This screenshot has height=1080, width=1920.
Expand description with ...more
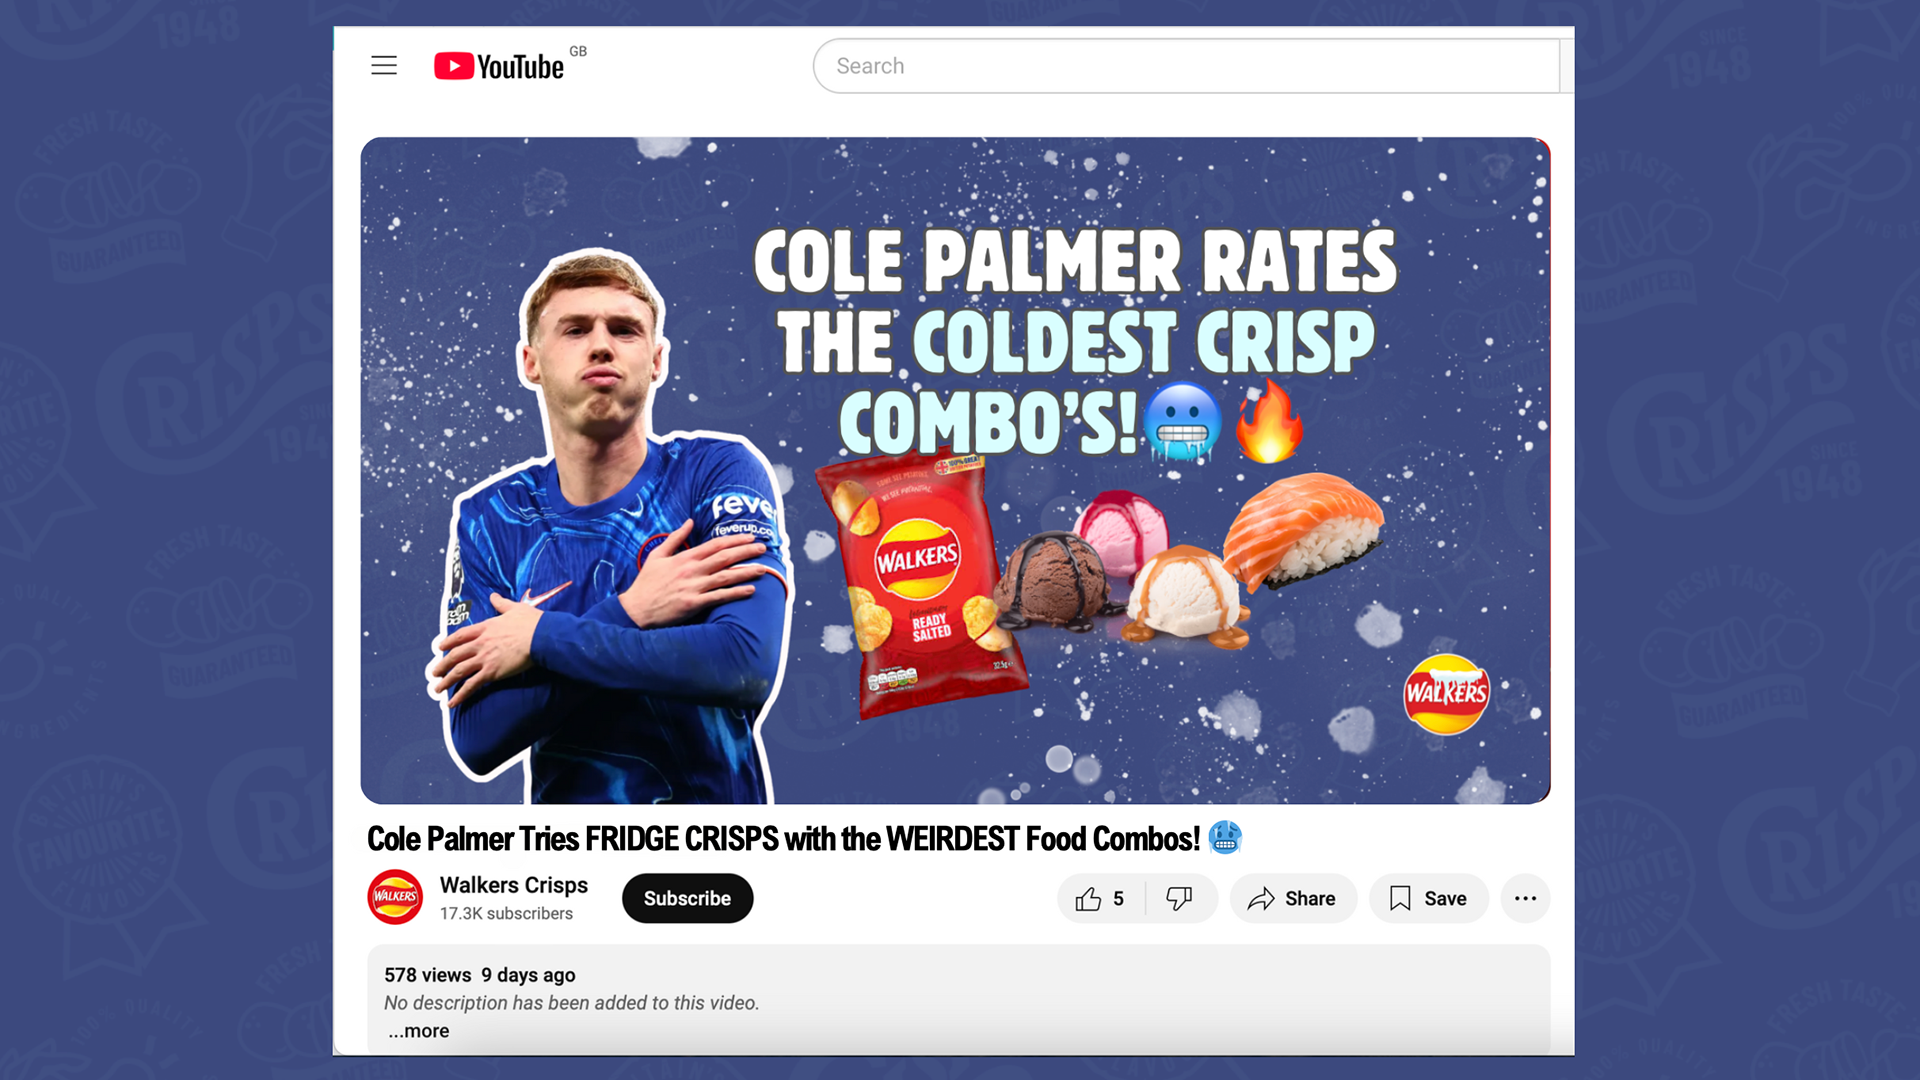419,1031
